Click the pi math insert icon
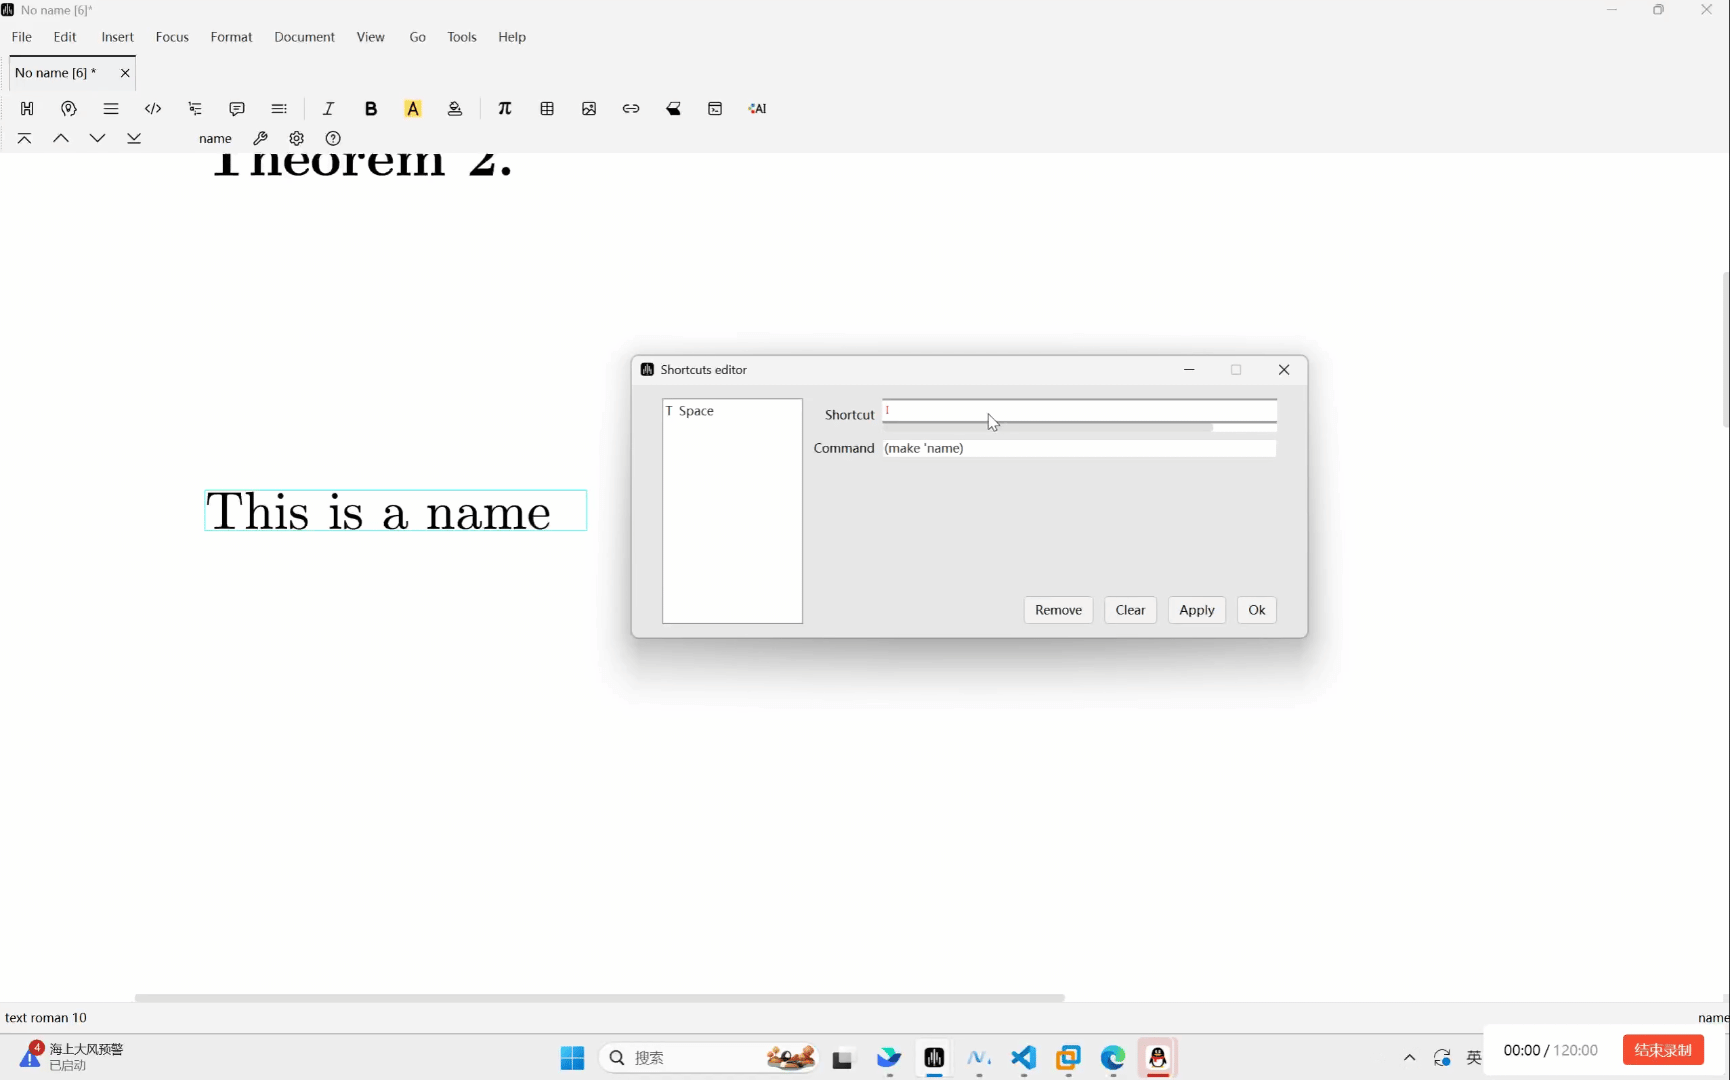This screenshot has width=1730, height=1080. pos(505,109)
